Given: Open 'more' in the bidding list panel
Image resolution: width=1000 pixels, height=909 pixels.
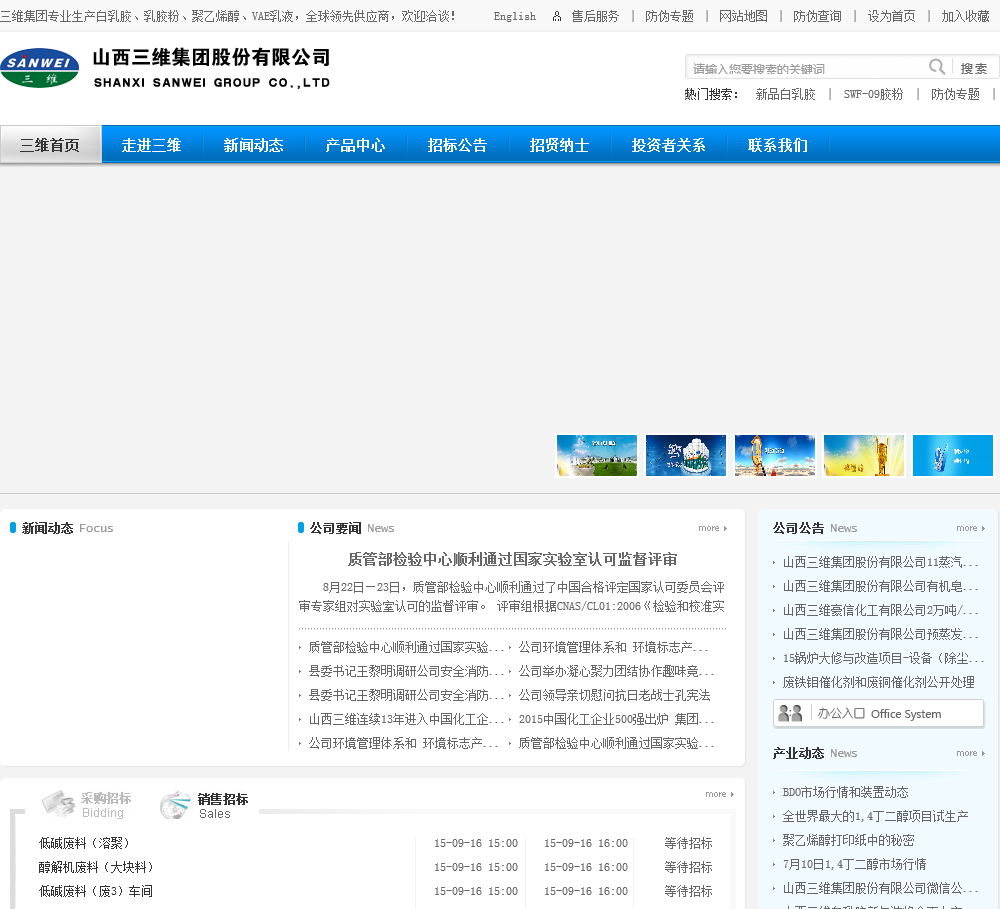Looking at the screenshot, I should (x=719, y=794).
